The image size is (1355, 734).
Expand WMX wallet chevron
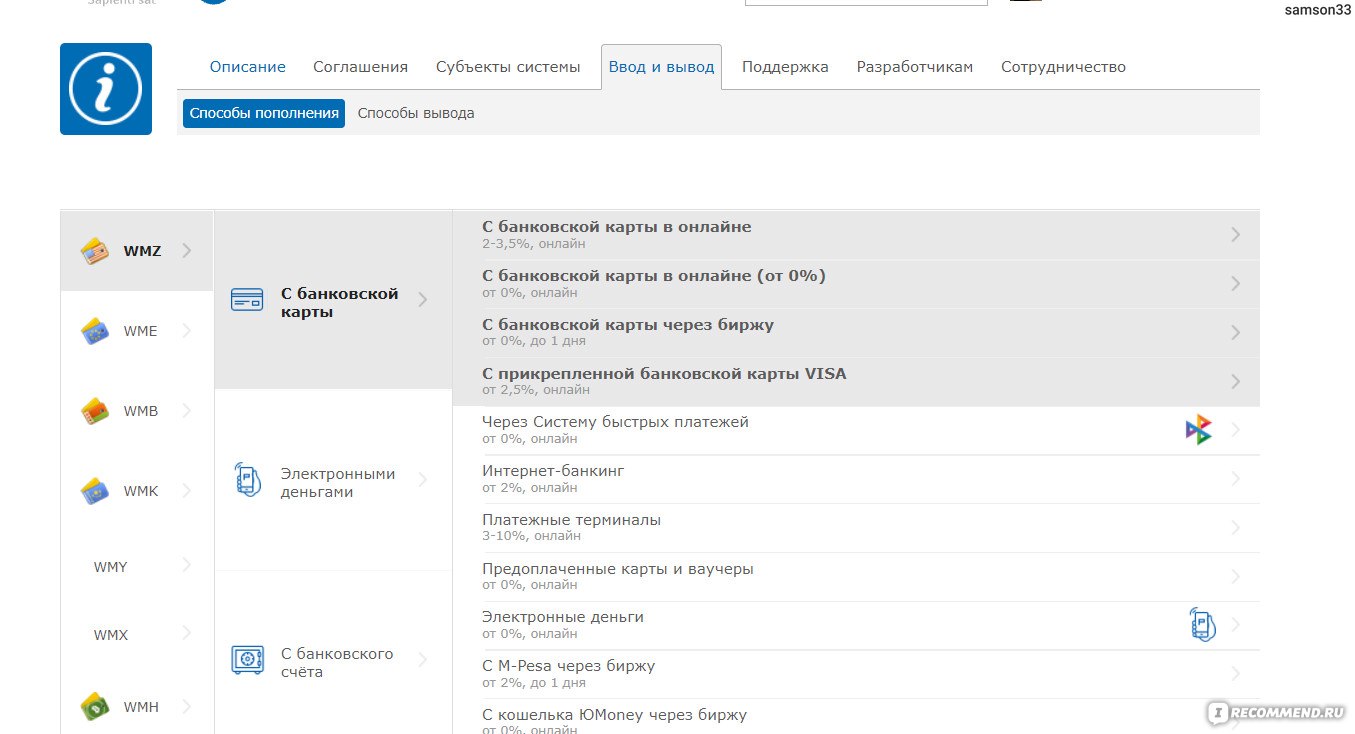pyautogui.click(x=187, y=633)
